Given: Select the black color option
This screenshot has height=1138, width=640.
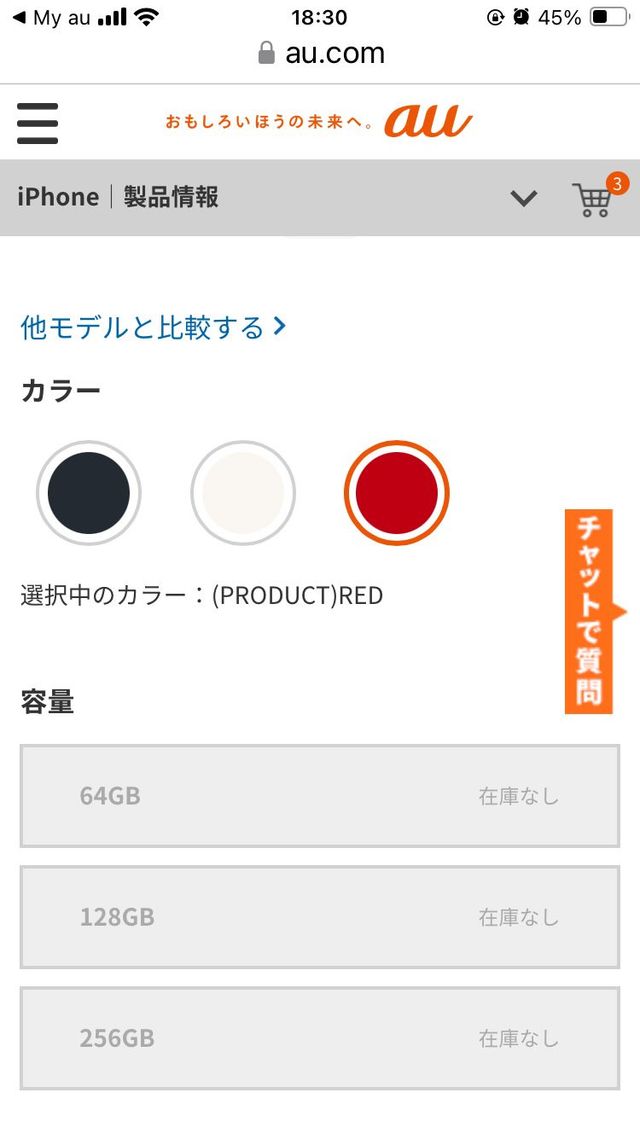Looking at the screenshot, I should (x=89, y=493).
